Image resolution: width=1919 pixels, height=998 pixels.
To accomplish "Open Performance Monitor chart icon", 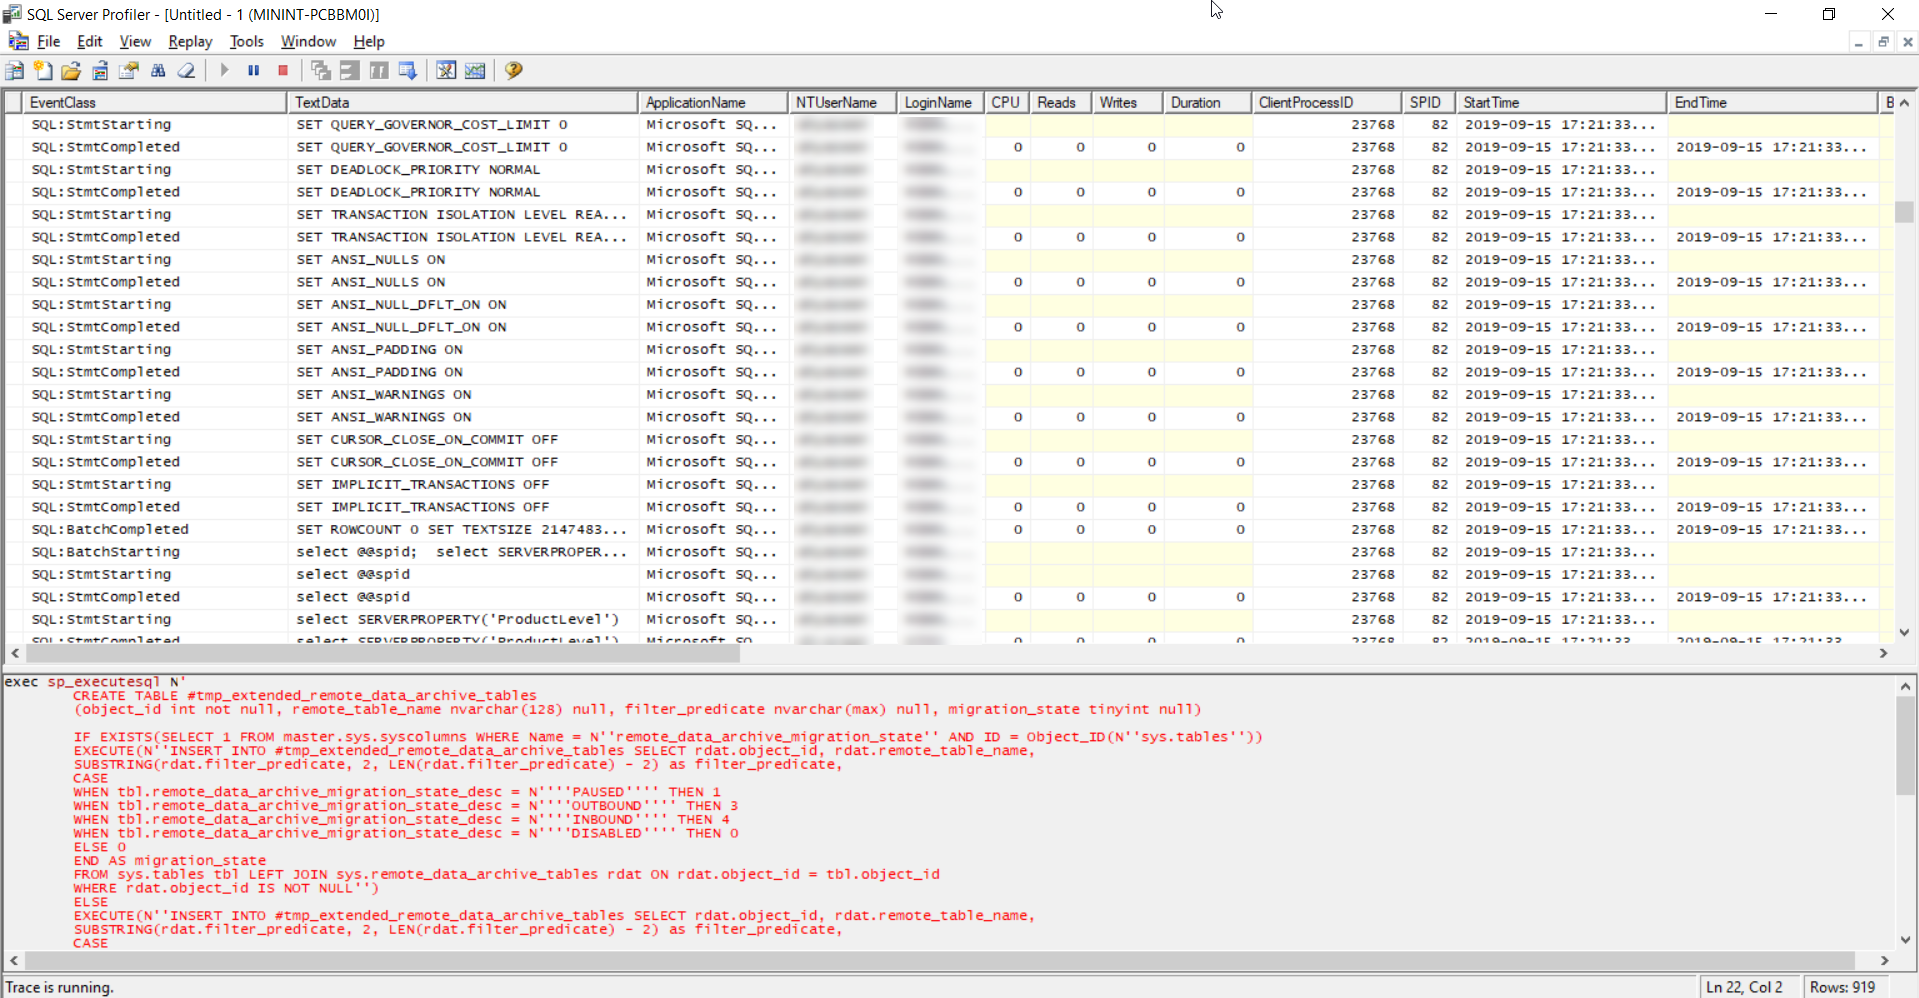I will pyautogui.click(x=475, y=70).
